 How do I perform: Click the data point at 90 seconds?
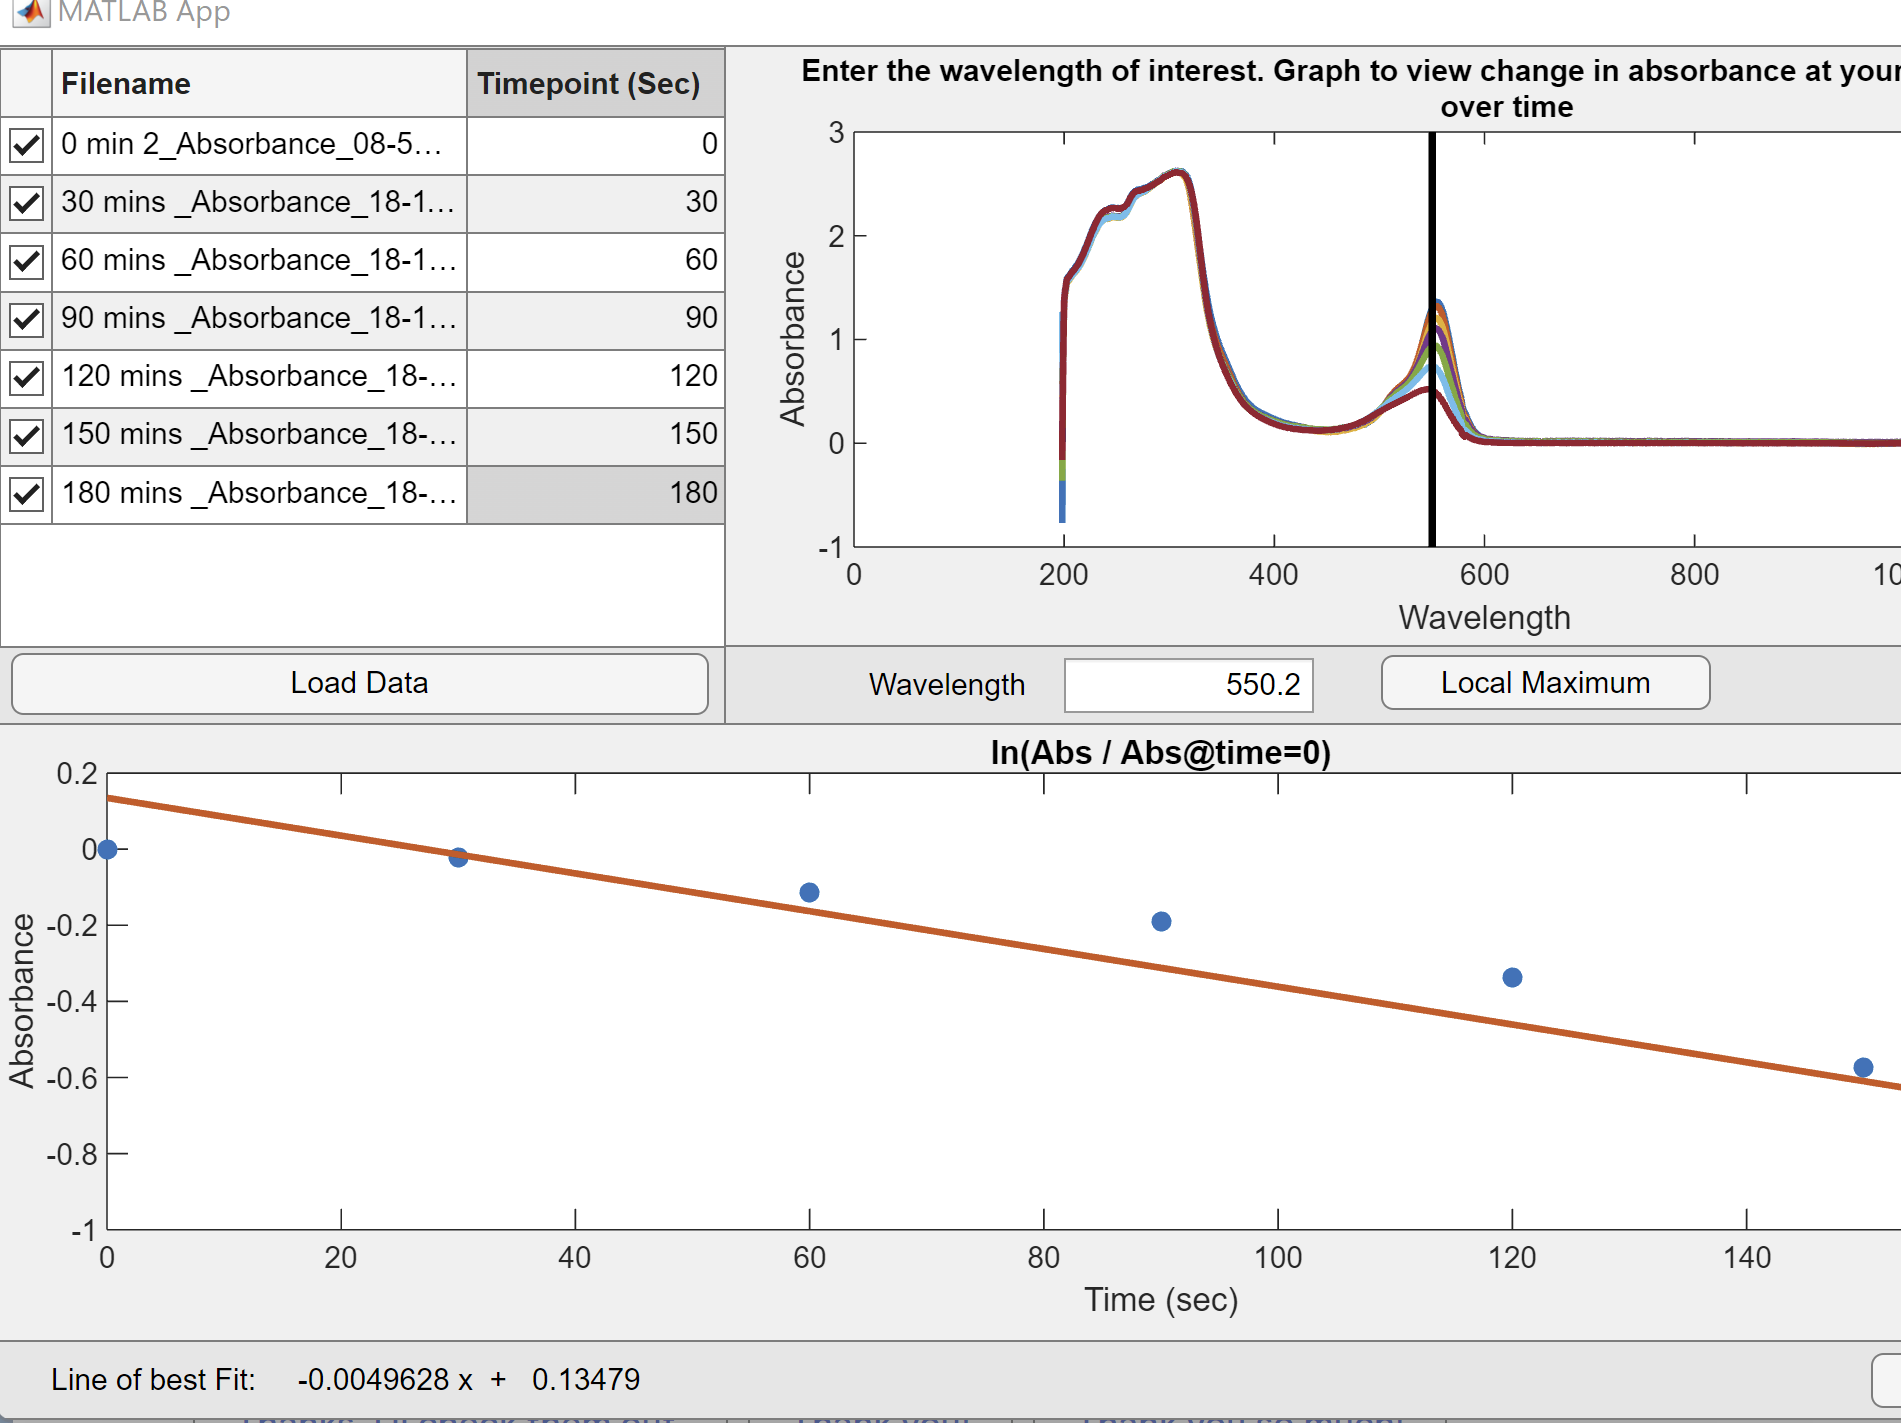[x=1161, y=921]
